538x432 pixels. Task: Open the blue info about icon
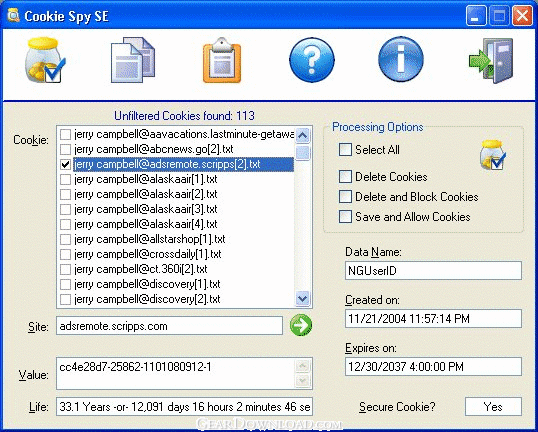click(400, 60)
